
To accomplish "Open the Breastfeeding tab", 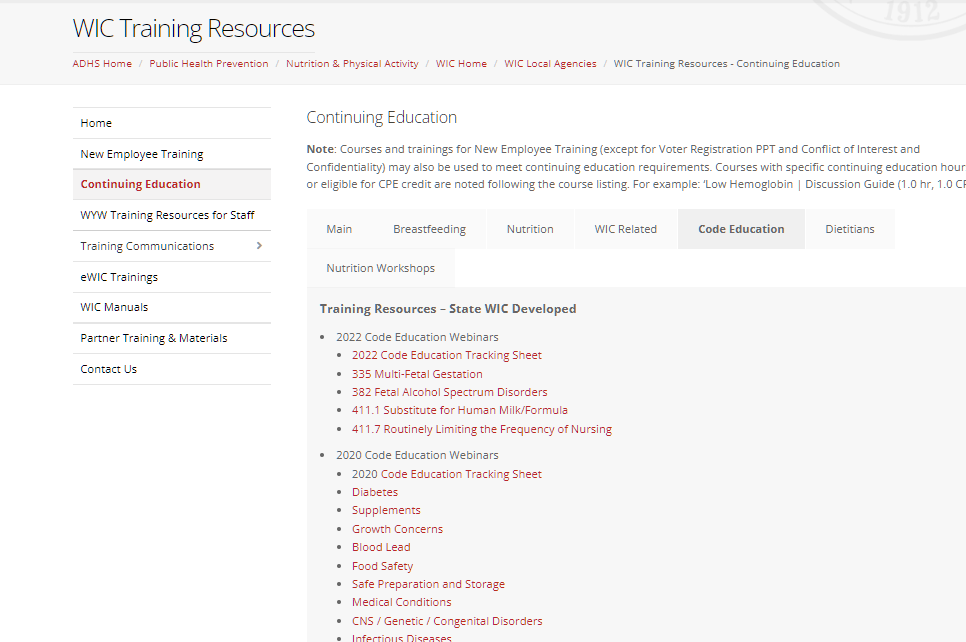I will point(429,229).
